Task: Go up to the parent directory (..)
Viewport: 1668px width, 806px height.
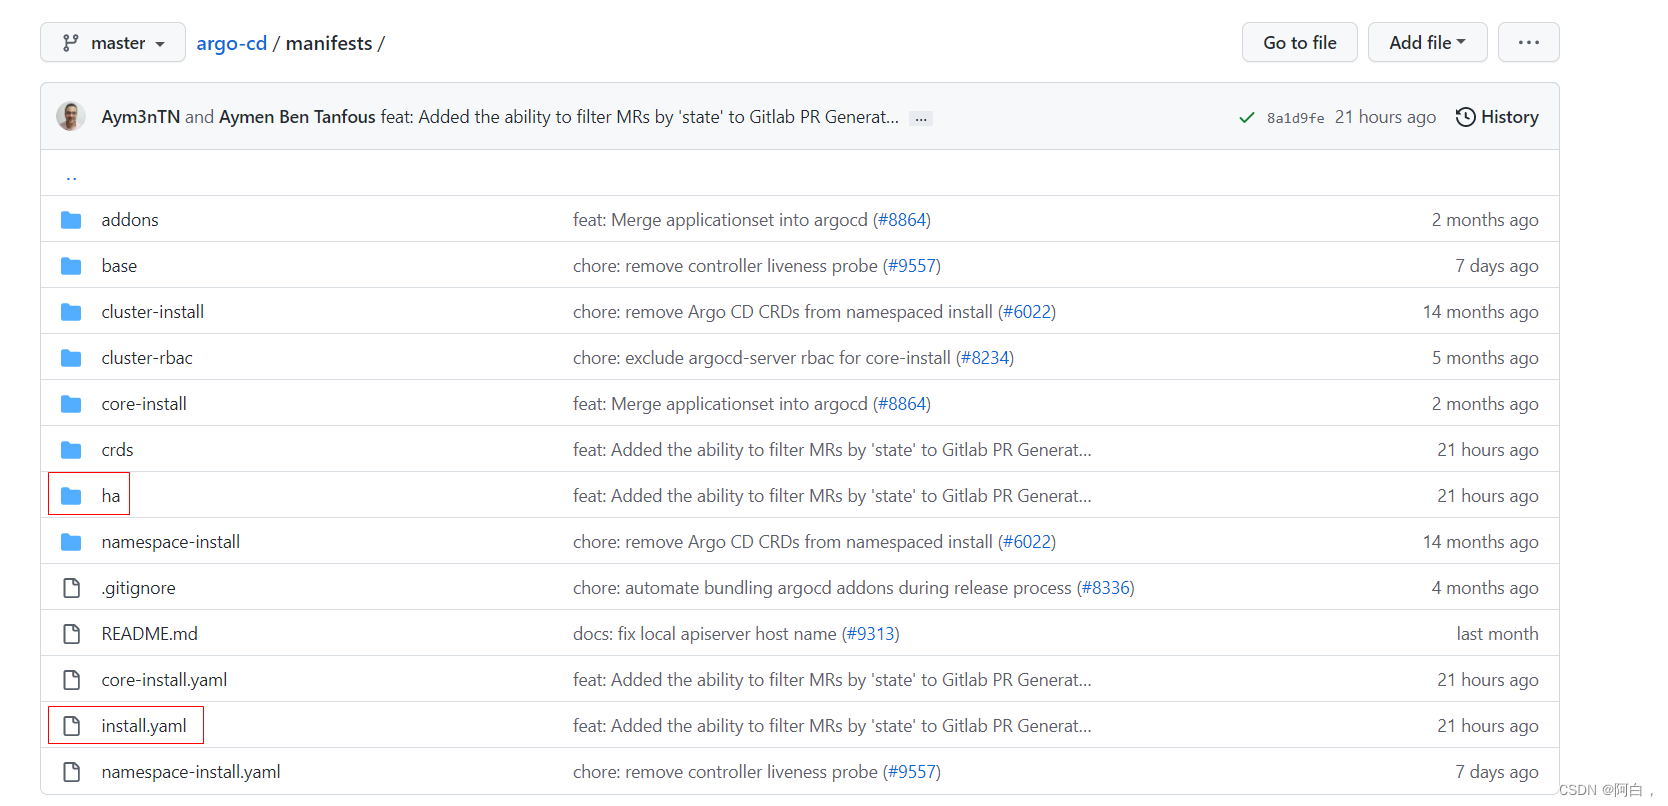Action: click(x=71, y=175)
